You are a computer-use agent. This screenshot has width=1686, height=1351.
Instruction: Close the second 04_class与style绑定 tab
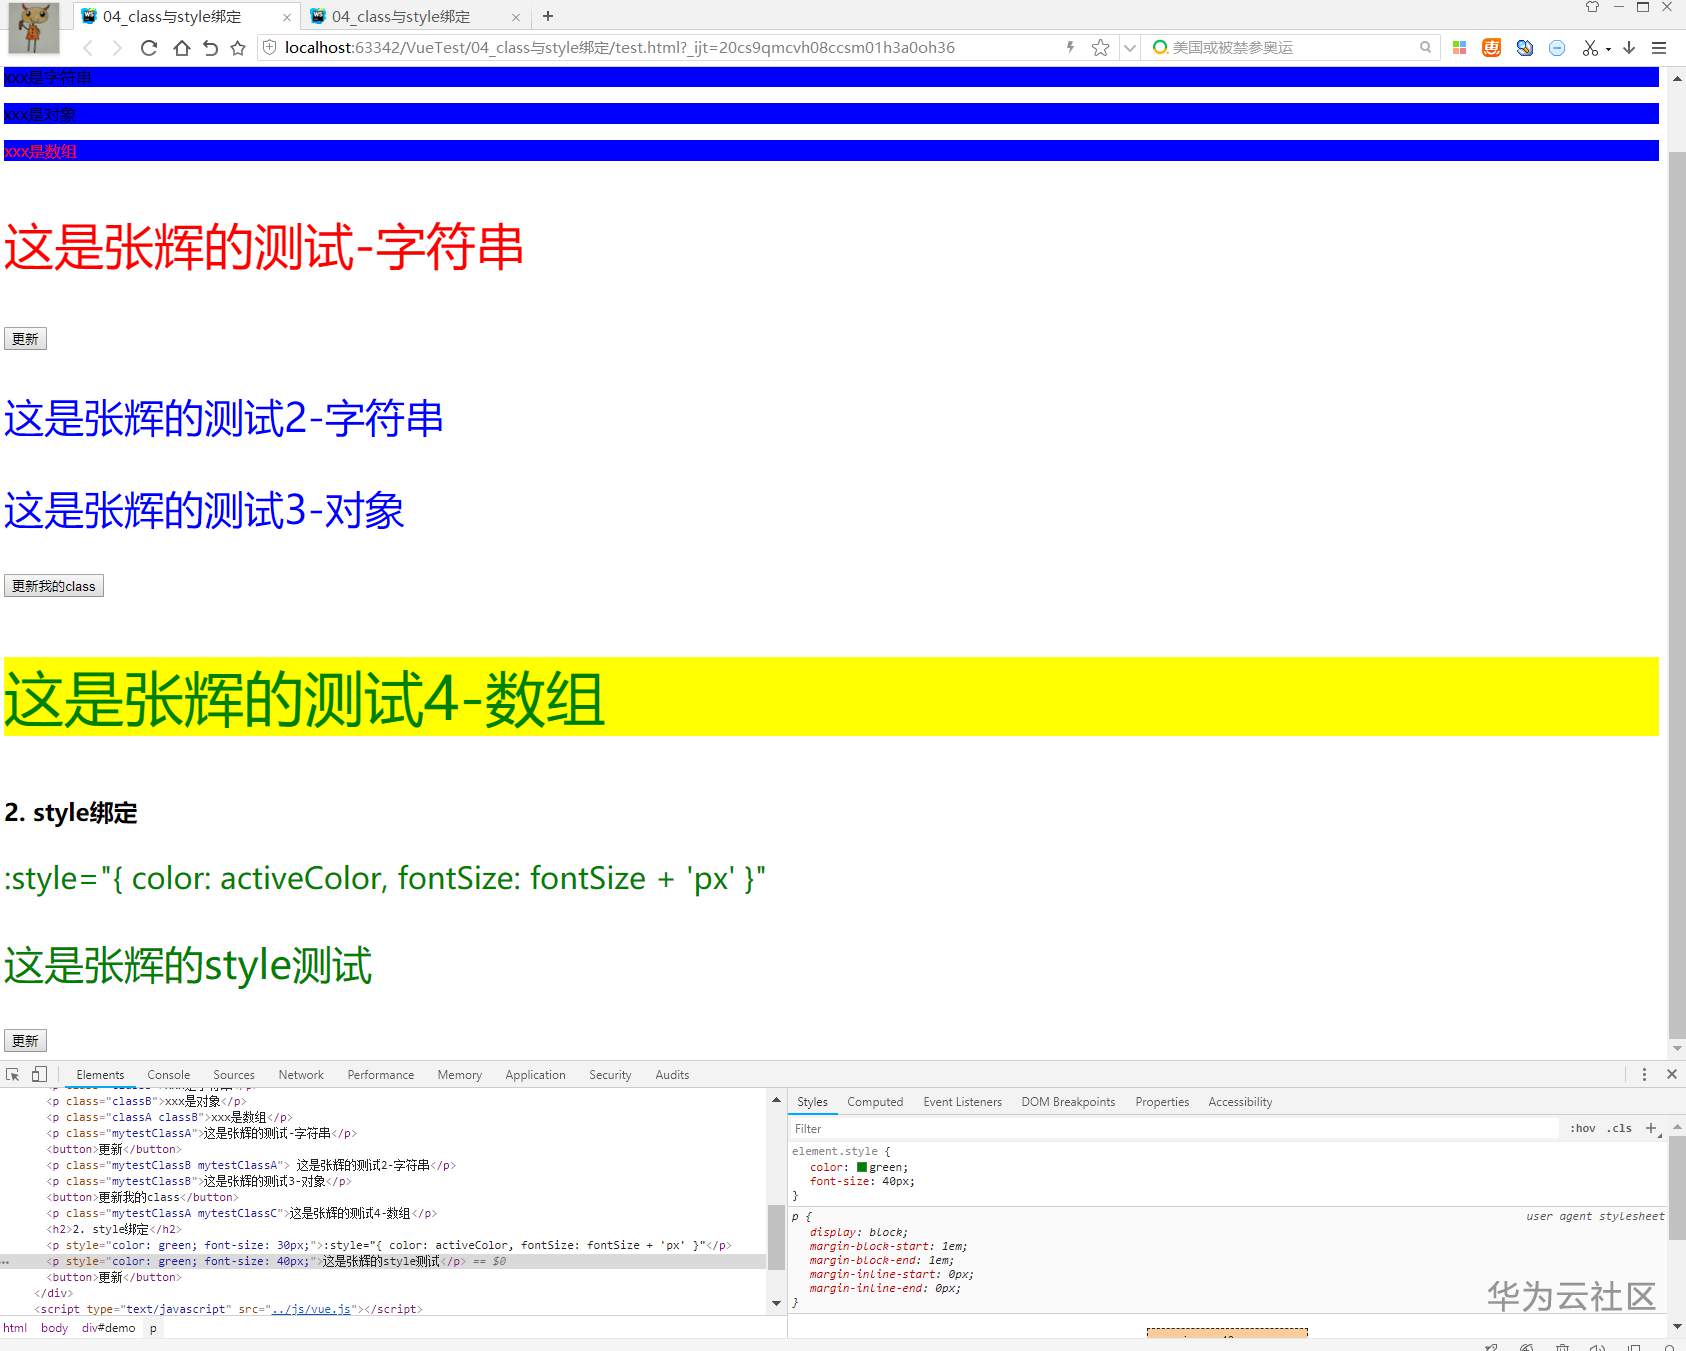tap(516, 17)
